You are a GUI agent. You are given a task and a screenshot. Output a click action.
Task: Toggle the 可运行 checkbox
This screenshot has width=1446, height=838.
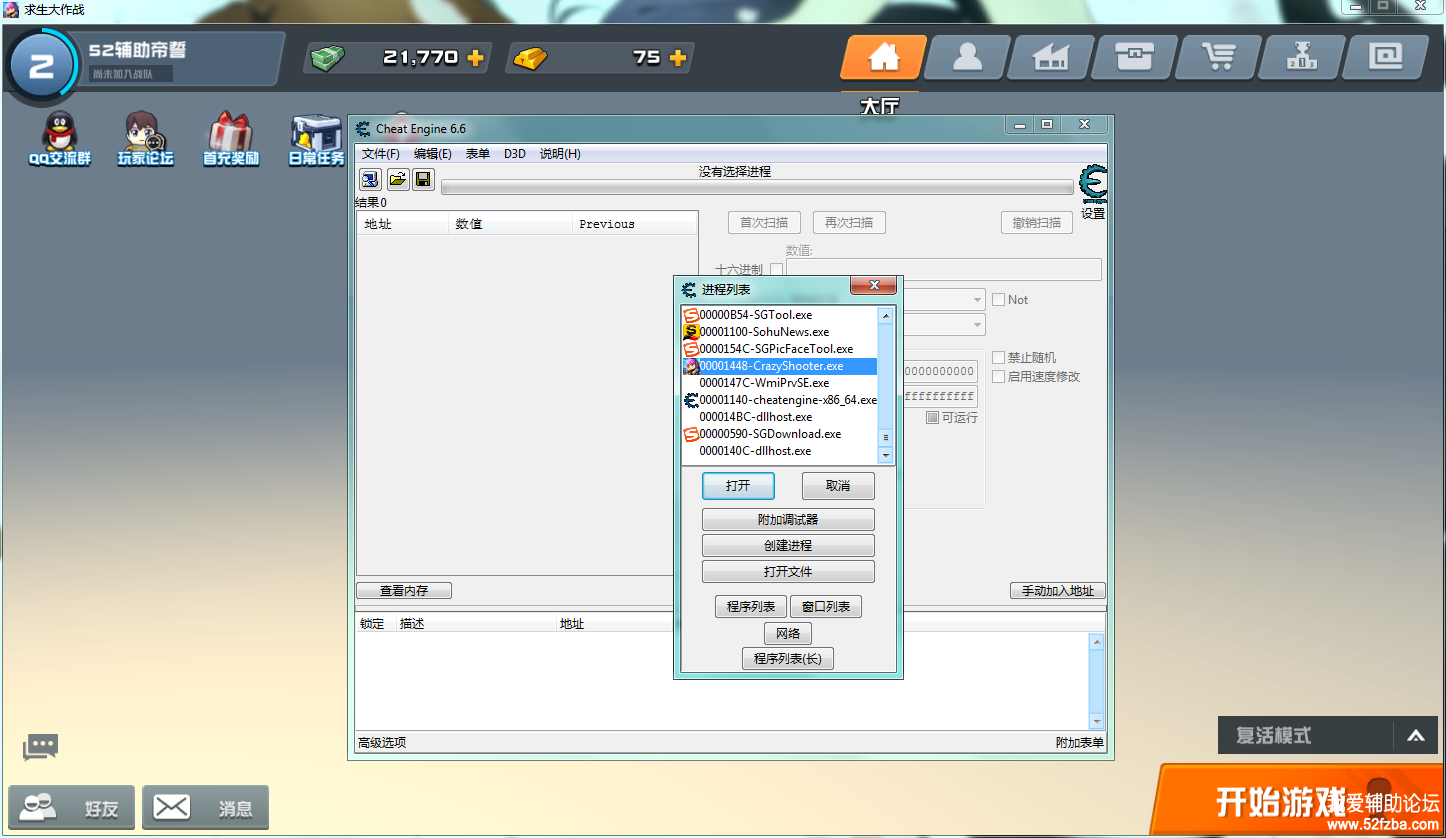click(932, 417)
